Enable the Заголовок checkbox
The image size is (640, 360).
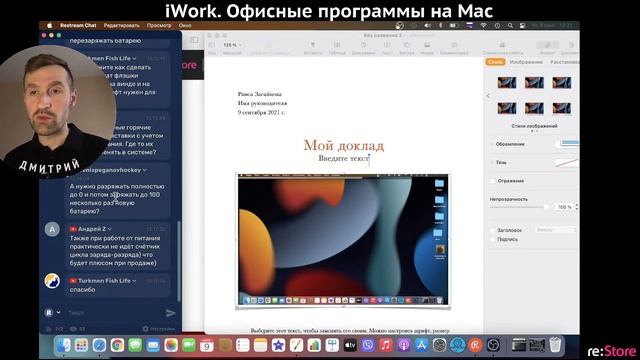[493, 231]
